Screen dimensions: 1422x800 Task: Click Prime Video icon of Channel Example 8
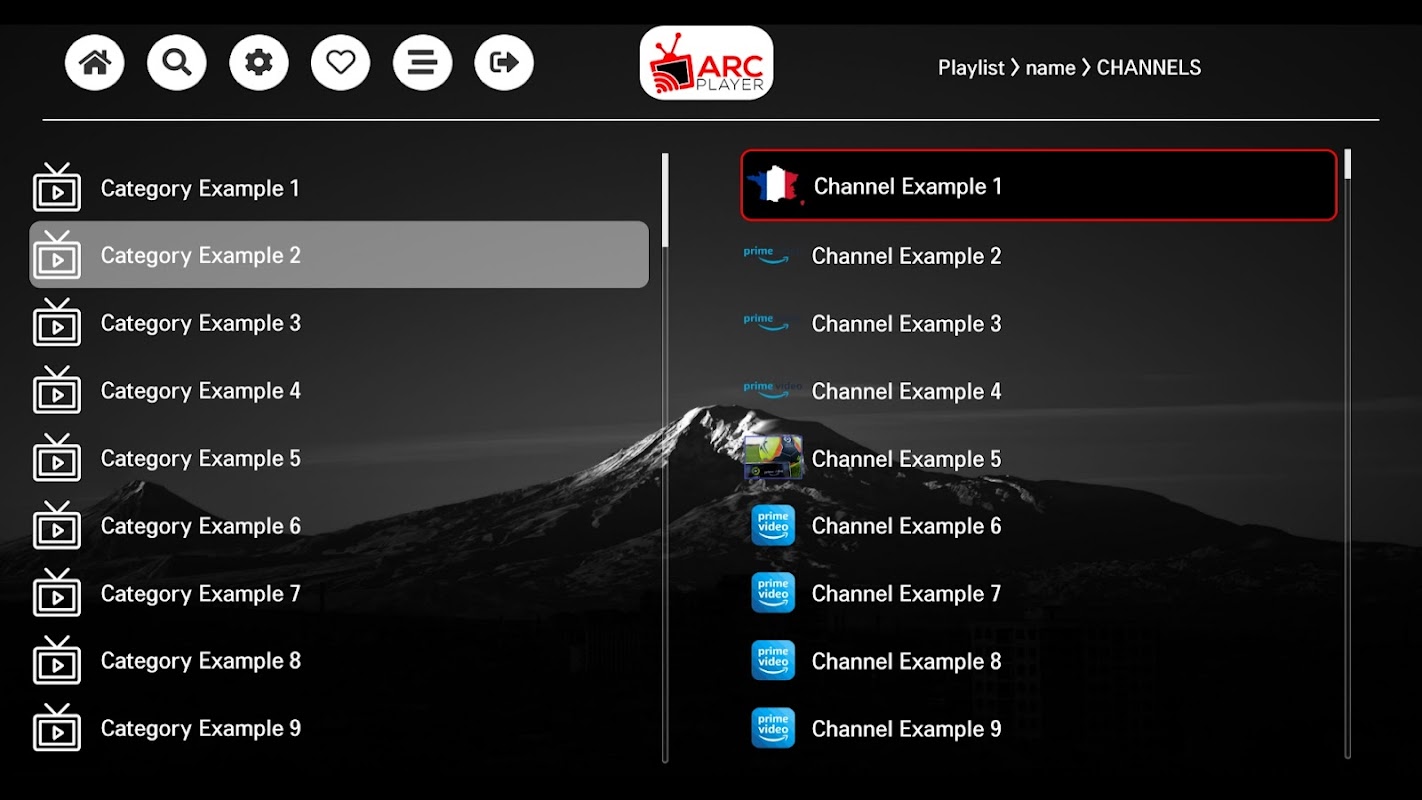point(773,660)
